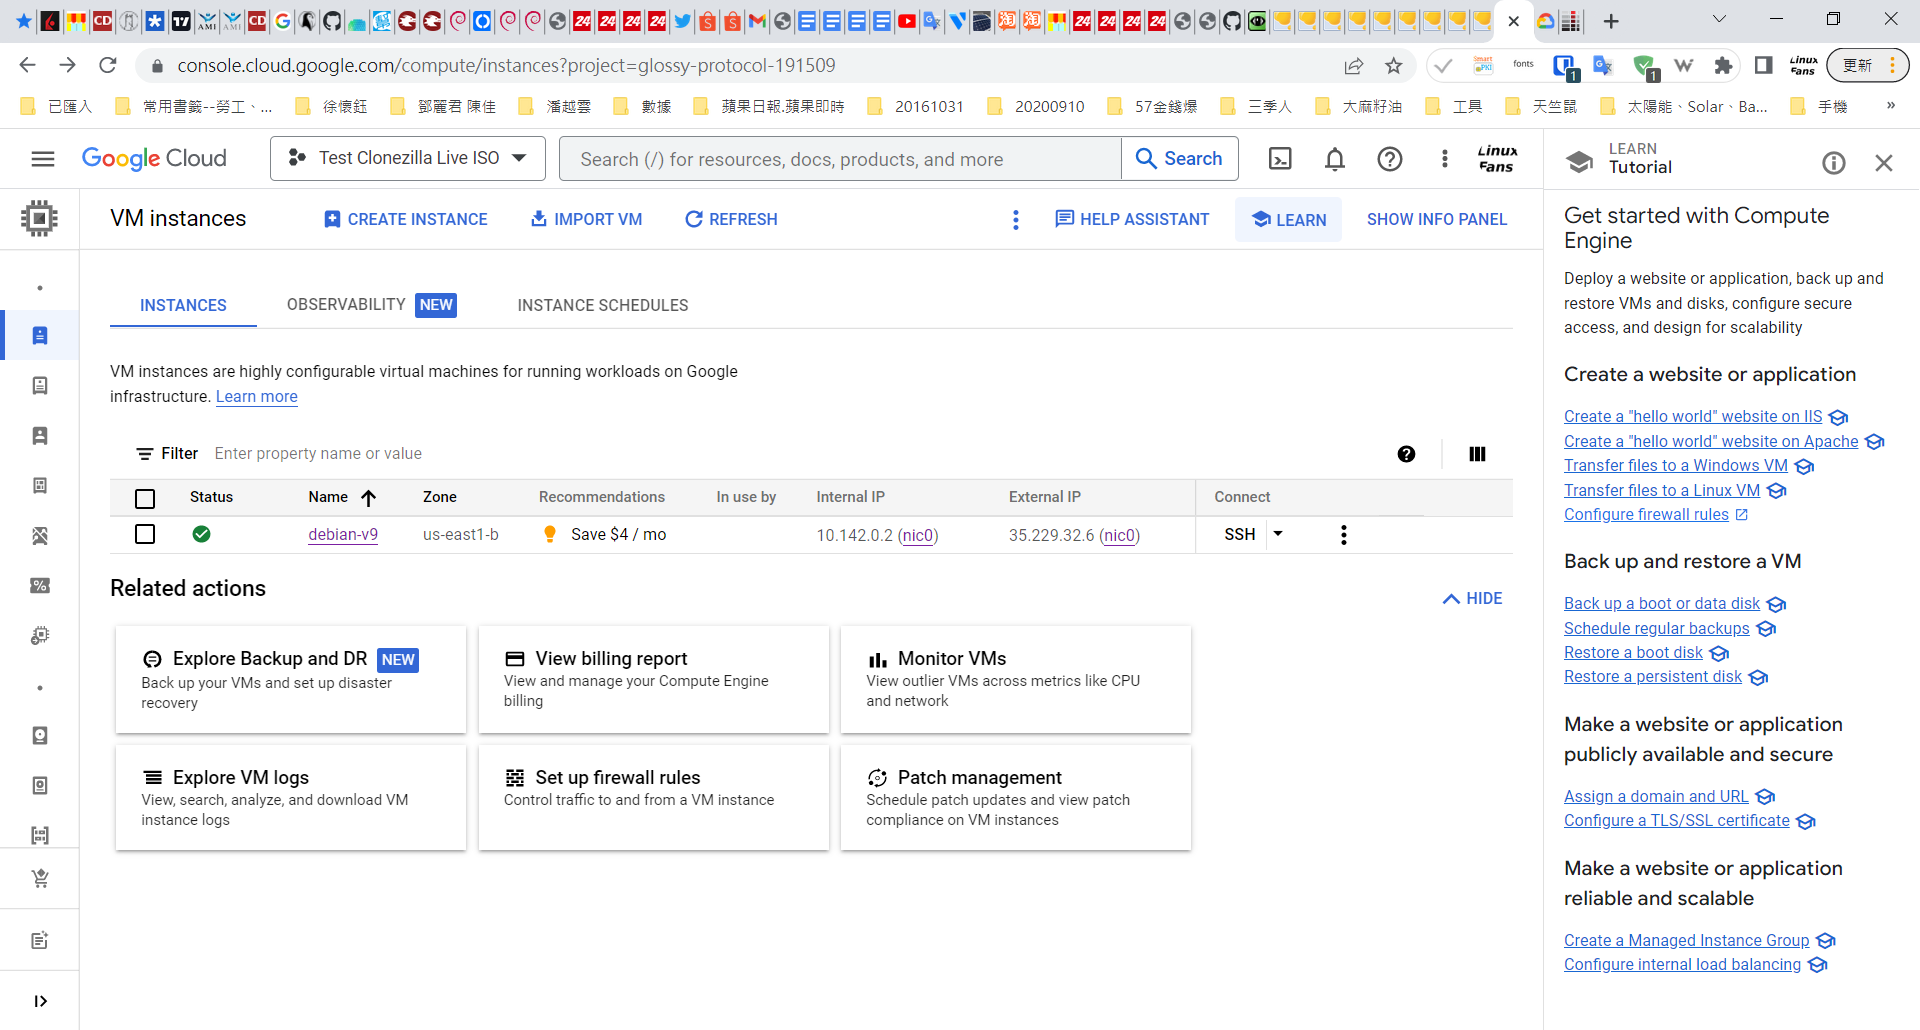Open the VM instances toolbar overflow menu
Viewport: 1920px width, 1030px height.
coord(1016,220)
